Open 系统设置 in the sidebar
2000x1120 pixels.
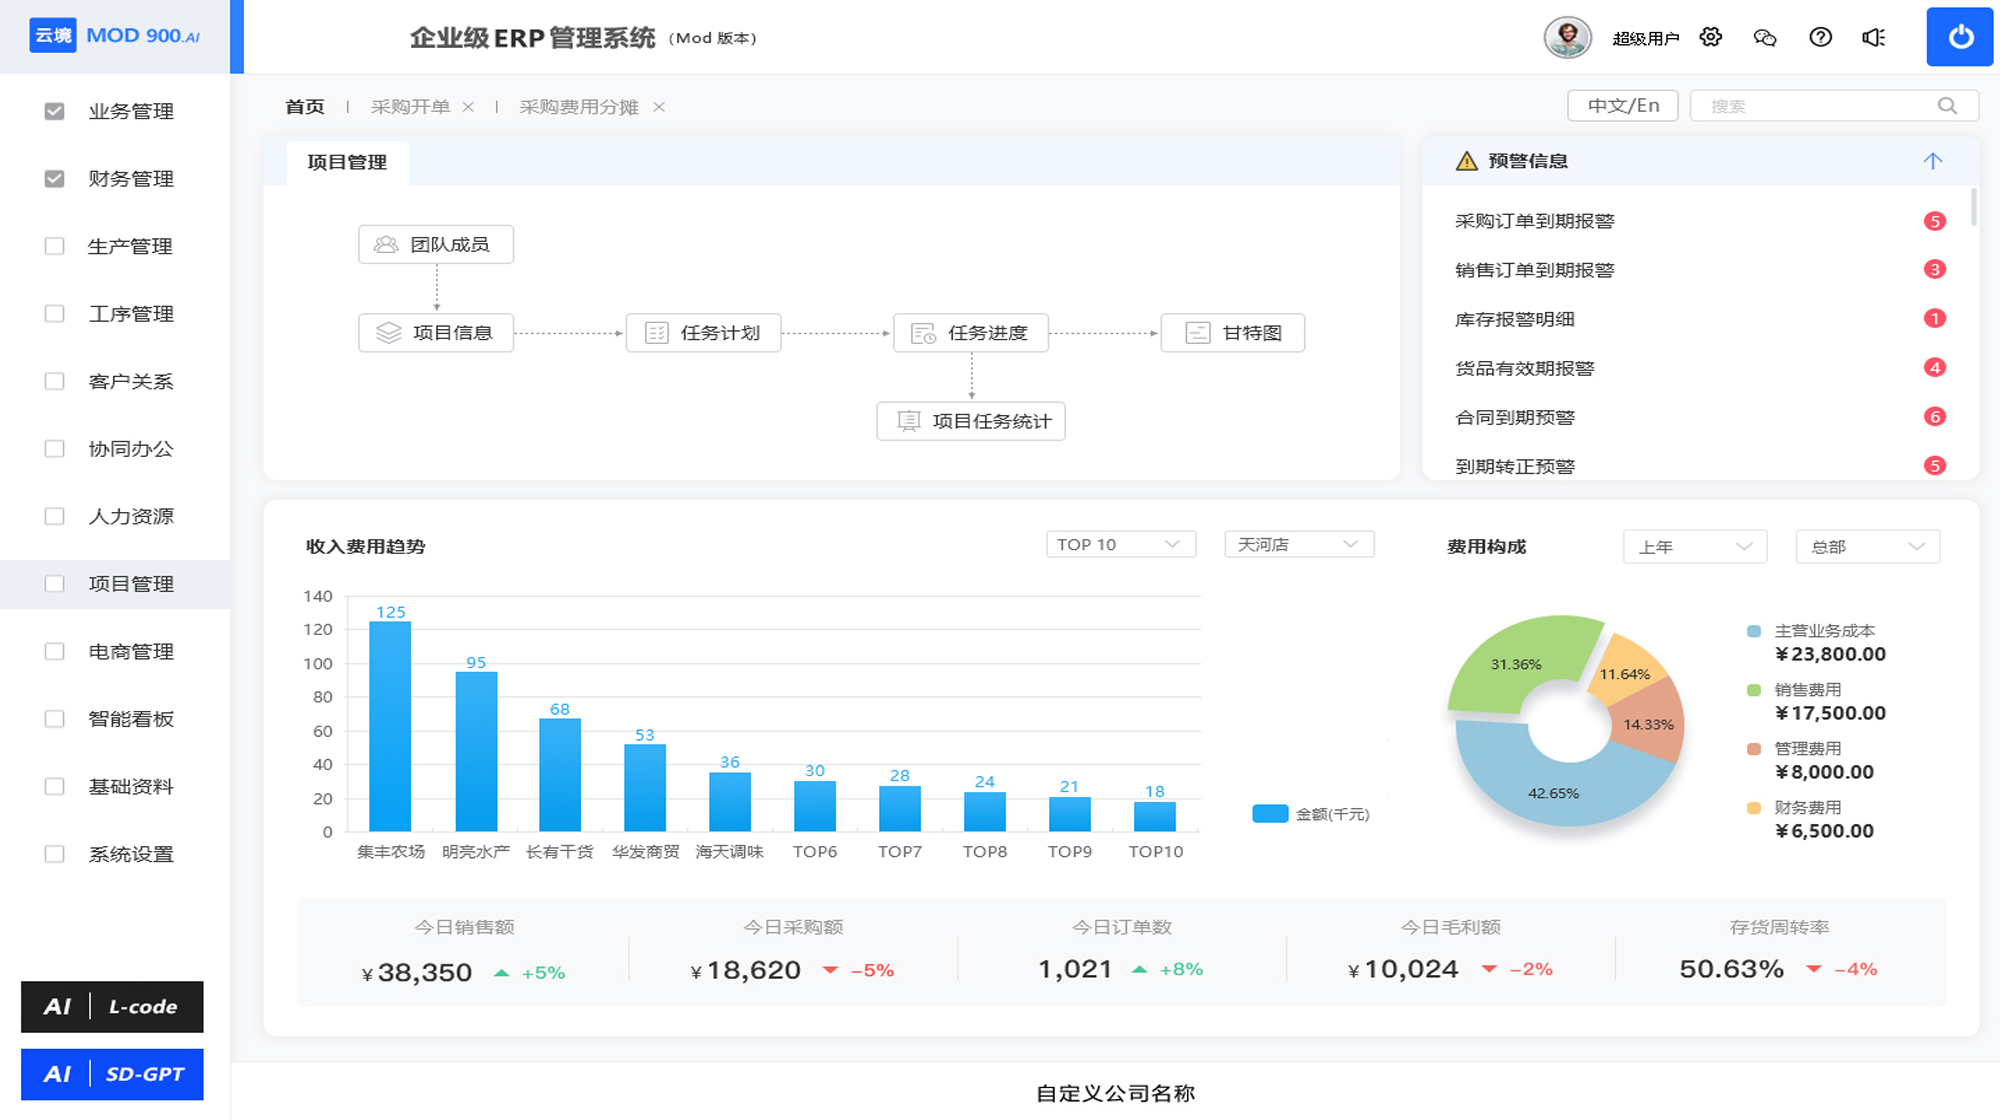[x=130, y=854]
